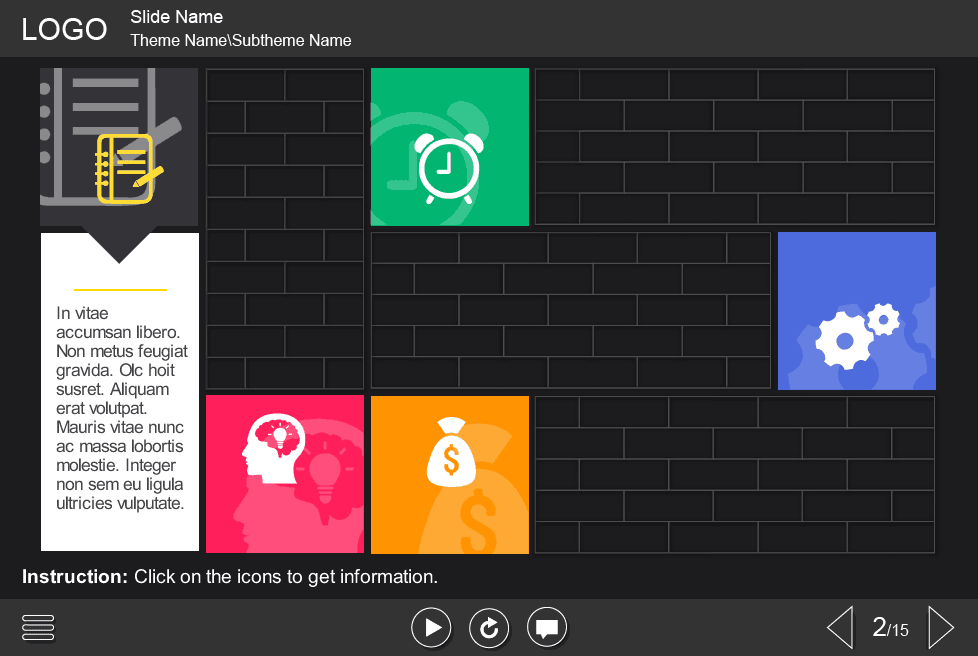Viewport: 978px width, 656px height.
Task: Go back to the previous slide
Action: (x=840, y=627)
